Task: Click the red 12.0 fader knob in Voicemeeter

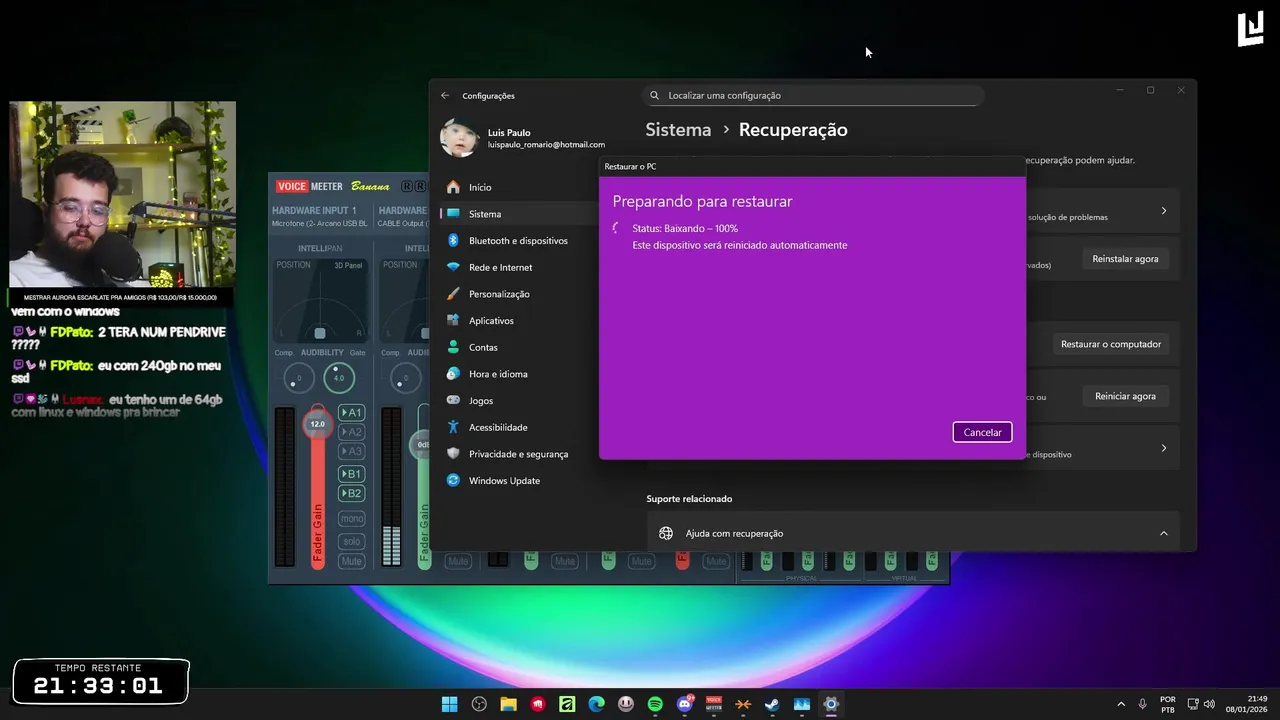Action: 317,424
